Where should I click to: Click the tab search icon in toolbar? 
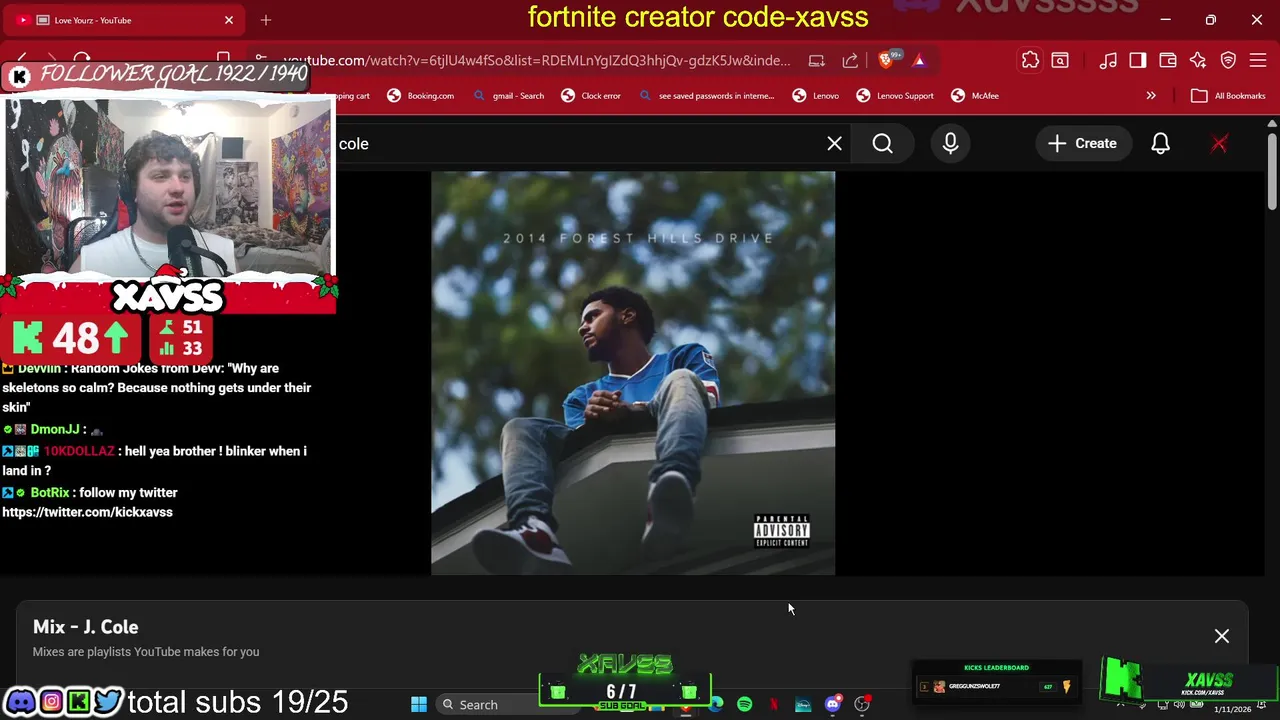click(x=1060, y=60)
